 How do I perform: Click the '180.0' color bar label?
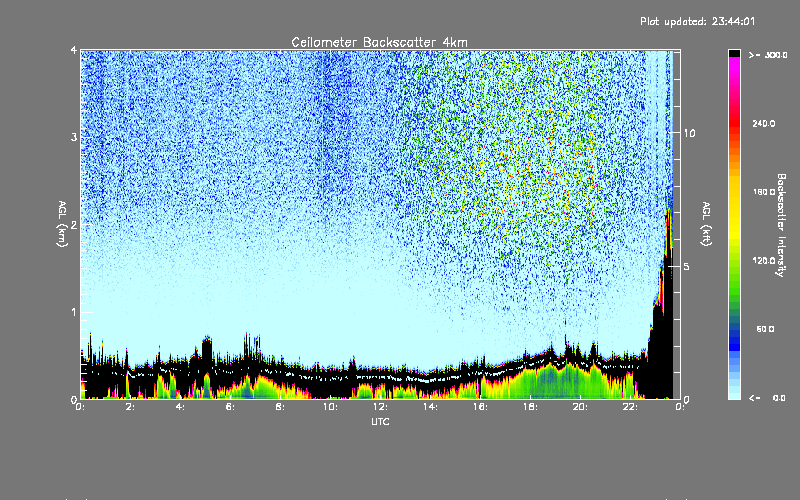pos(764,192)
